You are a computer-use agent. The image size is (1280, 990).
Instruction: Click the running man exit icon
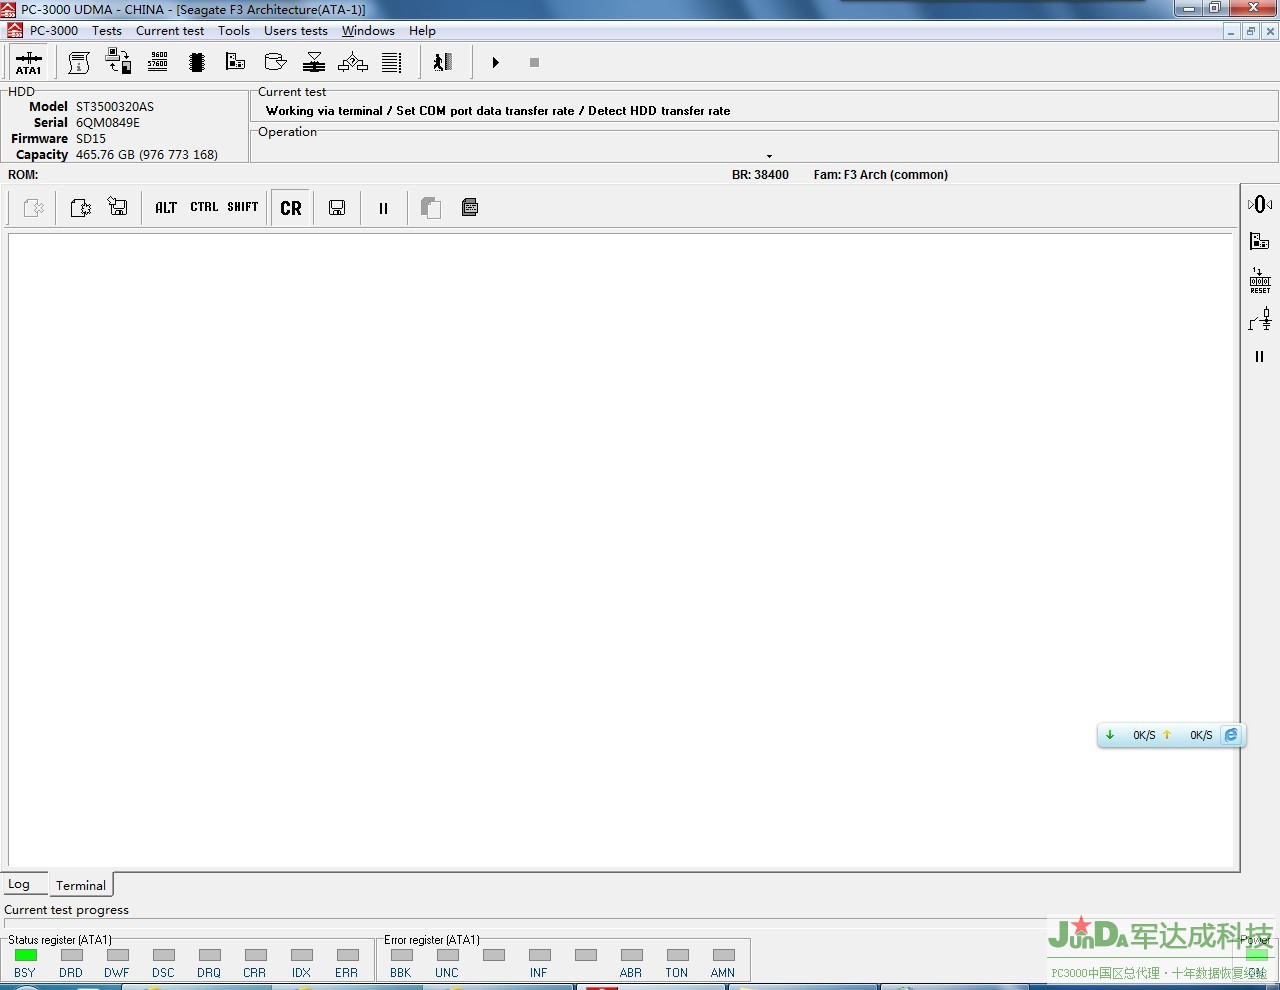coord(443,62)
